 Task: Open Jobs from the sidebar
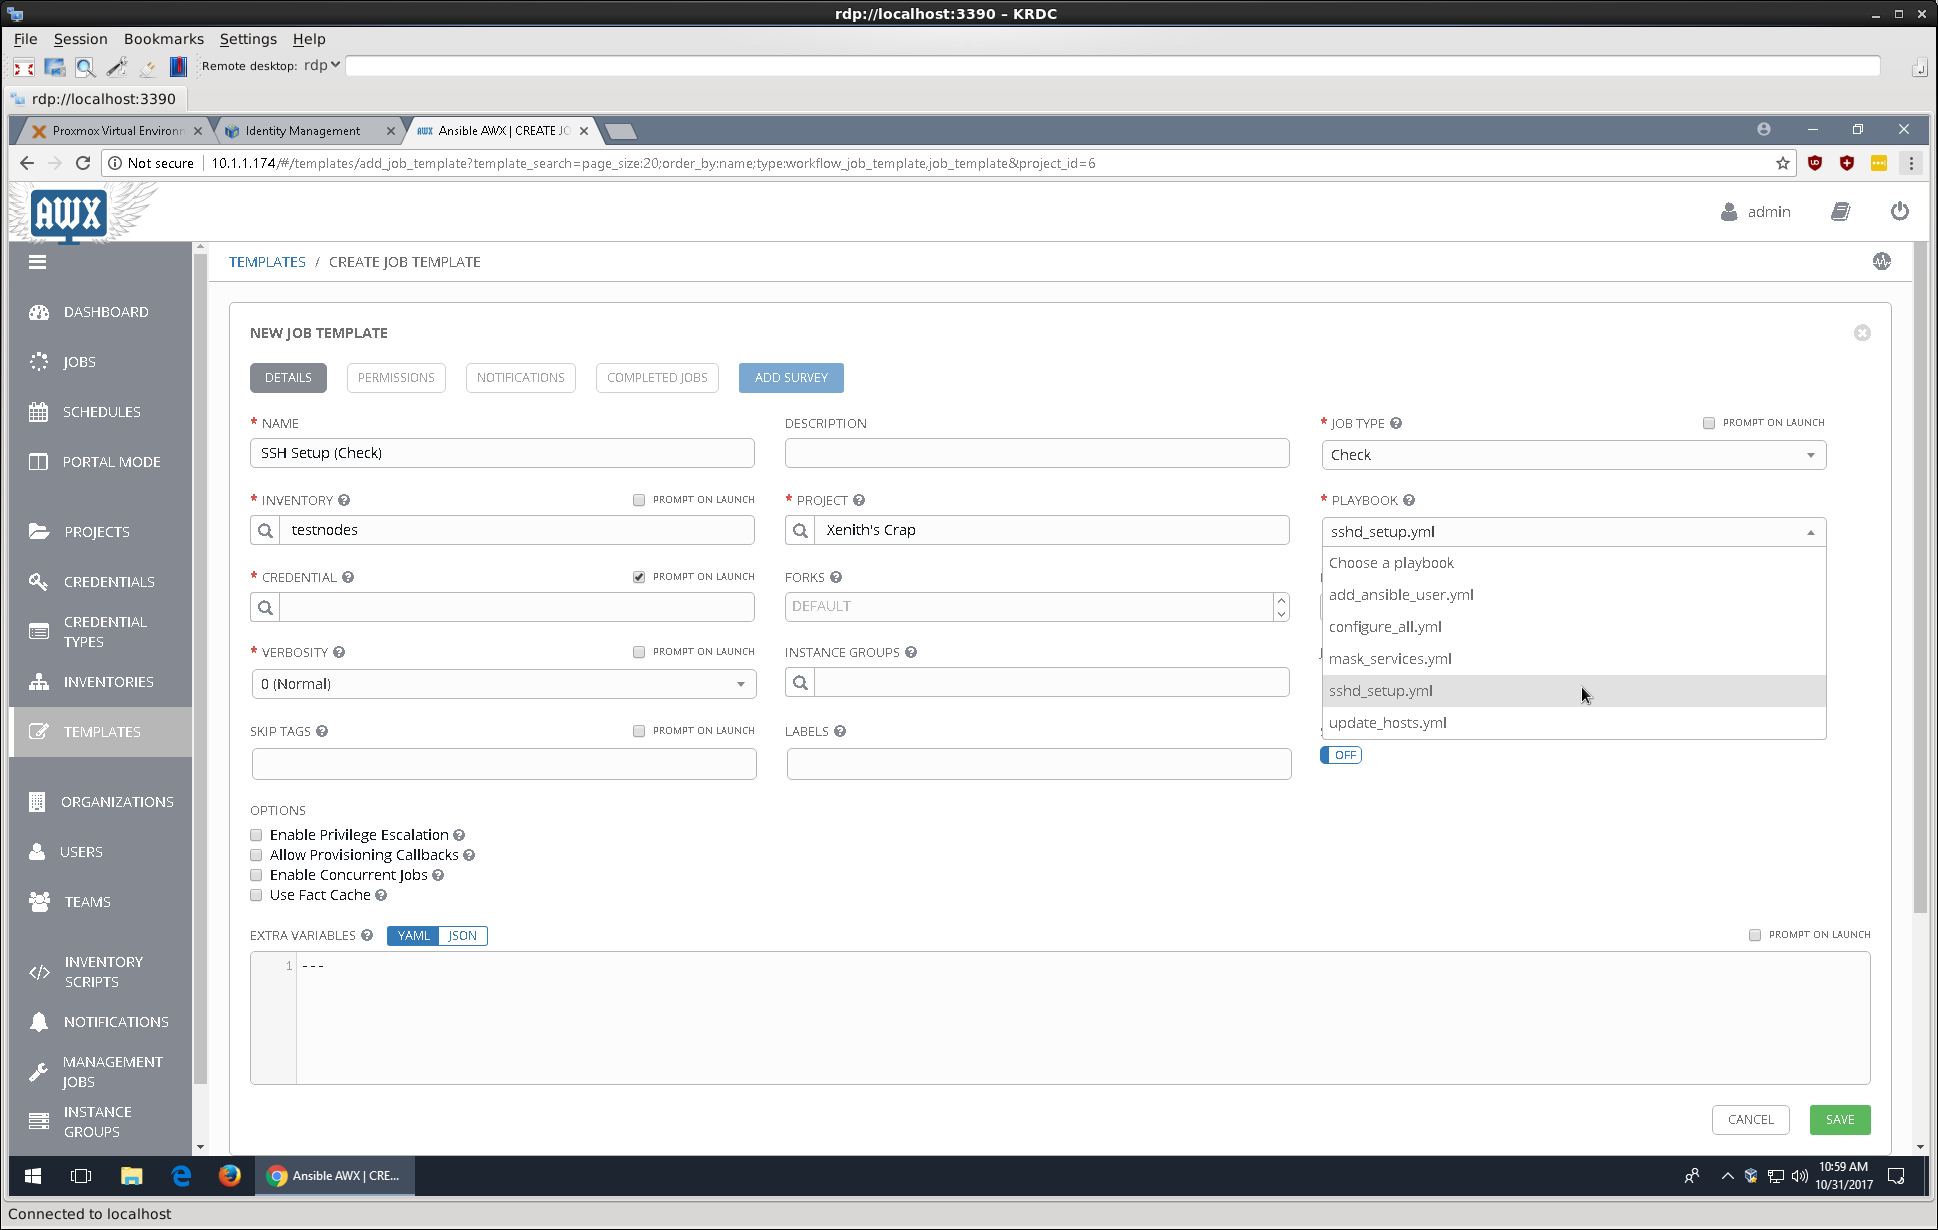pos(79,362)
